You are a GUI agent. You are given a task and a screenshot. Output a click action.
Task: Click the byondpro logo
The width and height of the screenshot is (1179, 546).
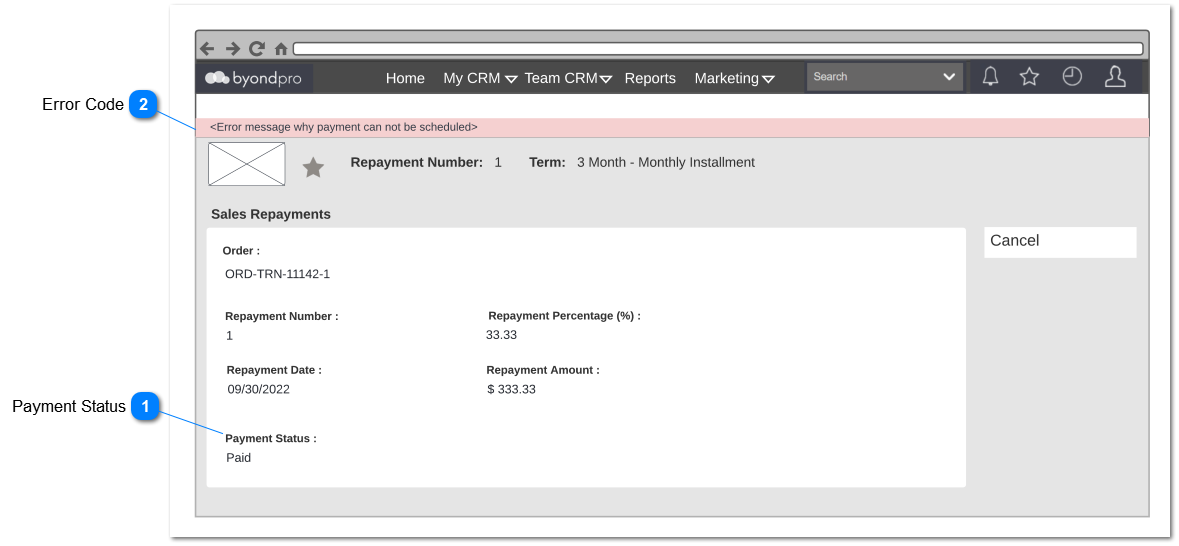pos(253,78)
